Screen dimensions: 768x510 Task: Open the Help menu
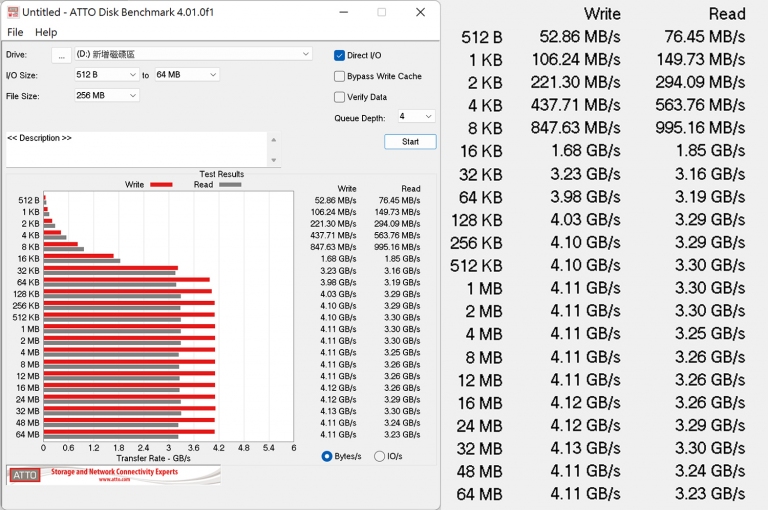[x=46, y=32]
